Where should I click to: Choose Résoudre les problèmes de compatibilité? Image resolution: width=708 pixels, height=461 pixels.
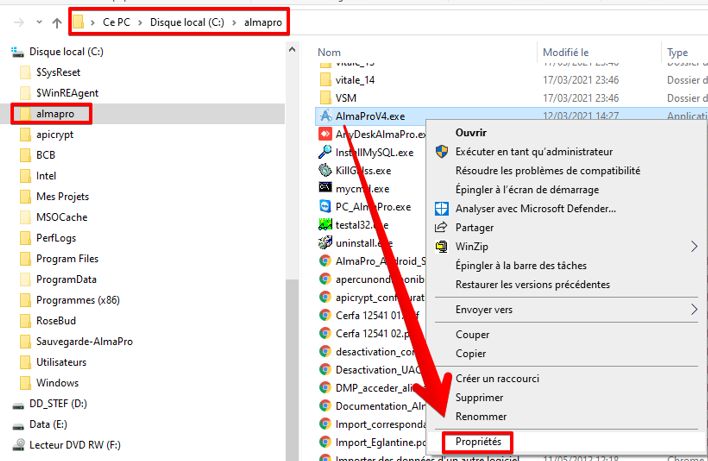point(548,171)
